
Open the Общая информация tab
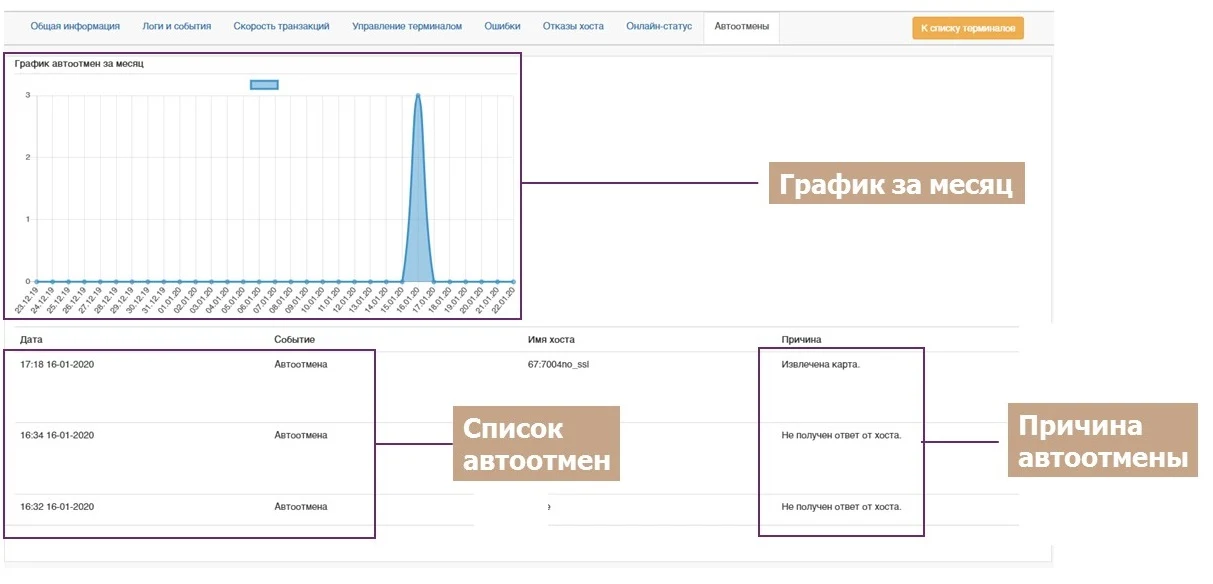[x=75, y=27]
